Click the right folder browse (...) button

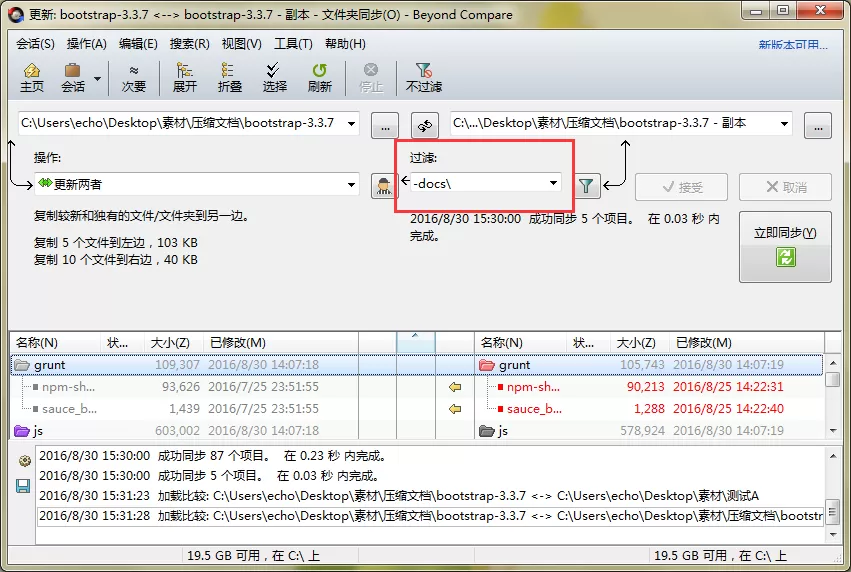tap(818, 125)
